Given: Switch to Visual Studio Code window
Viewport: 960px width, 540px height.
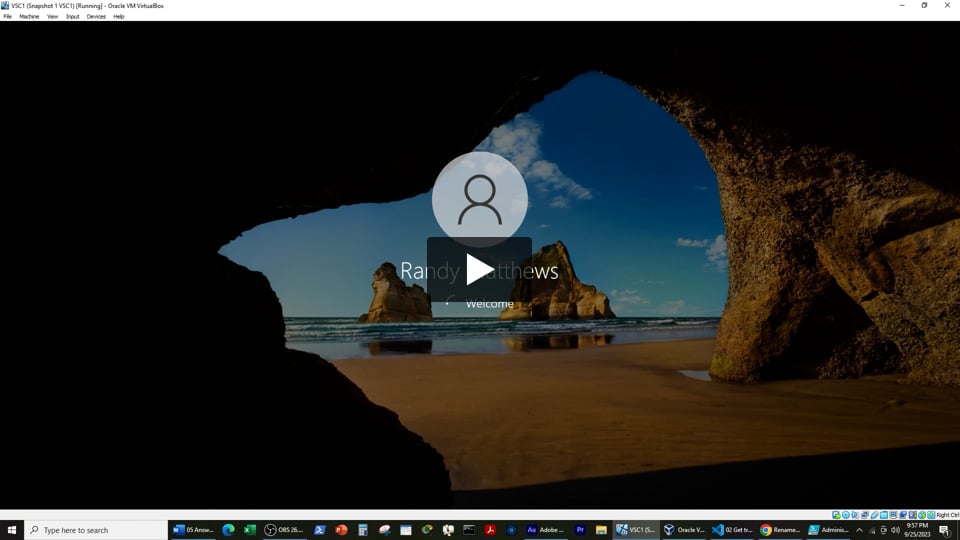Looking at the screenshot, I should point(732,530).
